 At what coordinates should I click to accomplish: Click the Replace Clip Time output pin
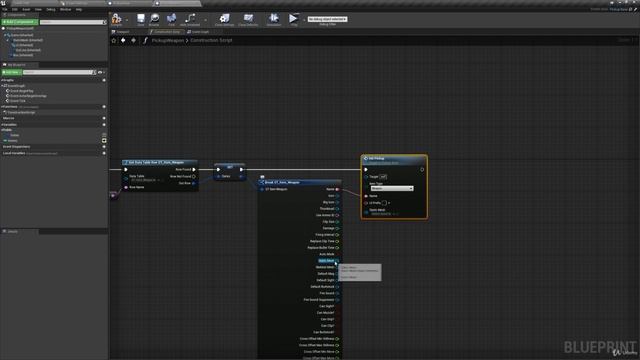[337, 242]
